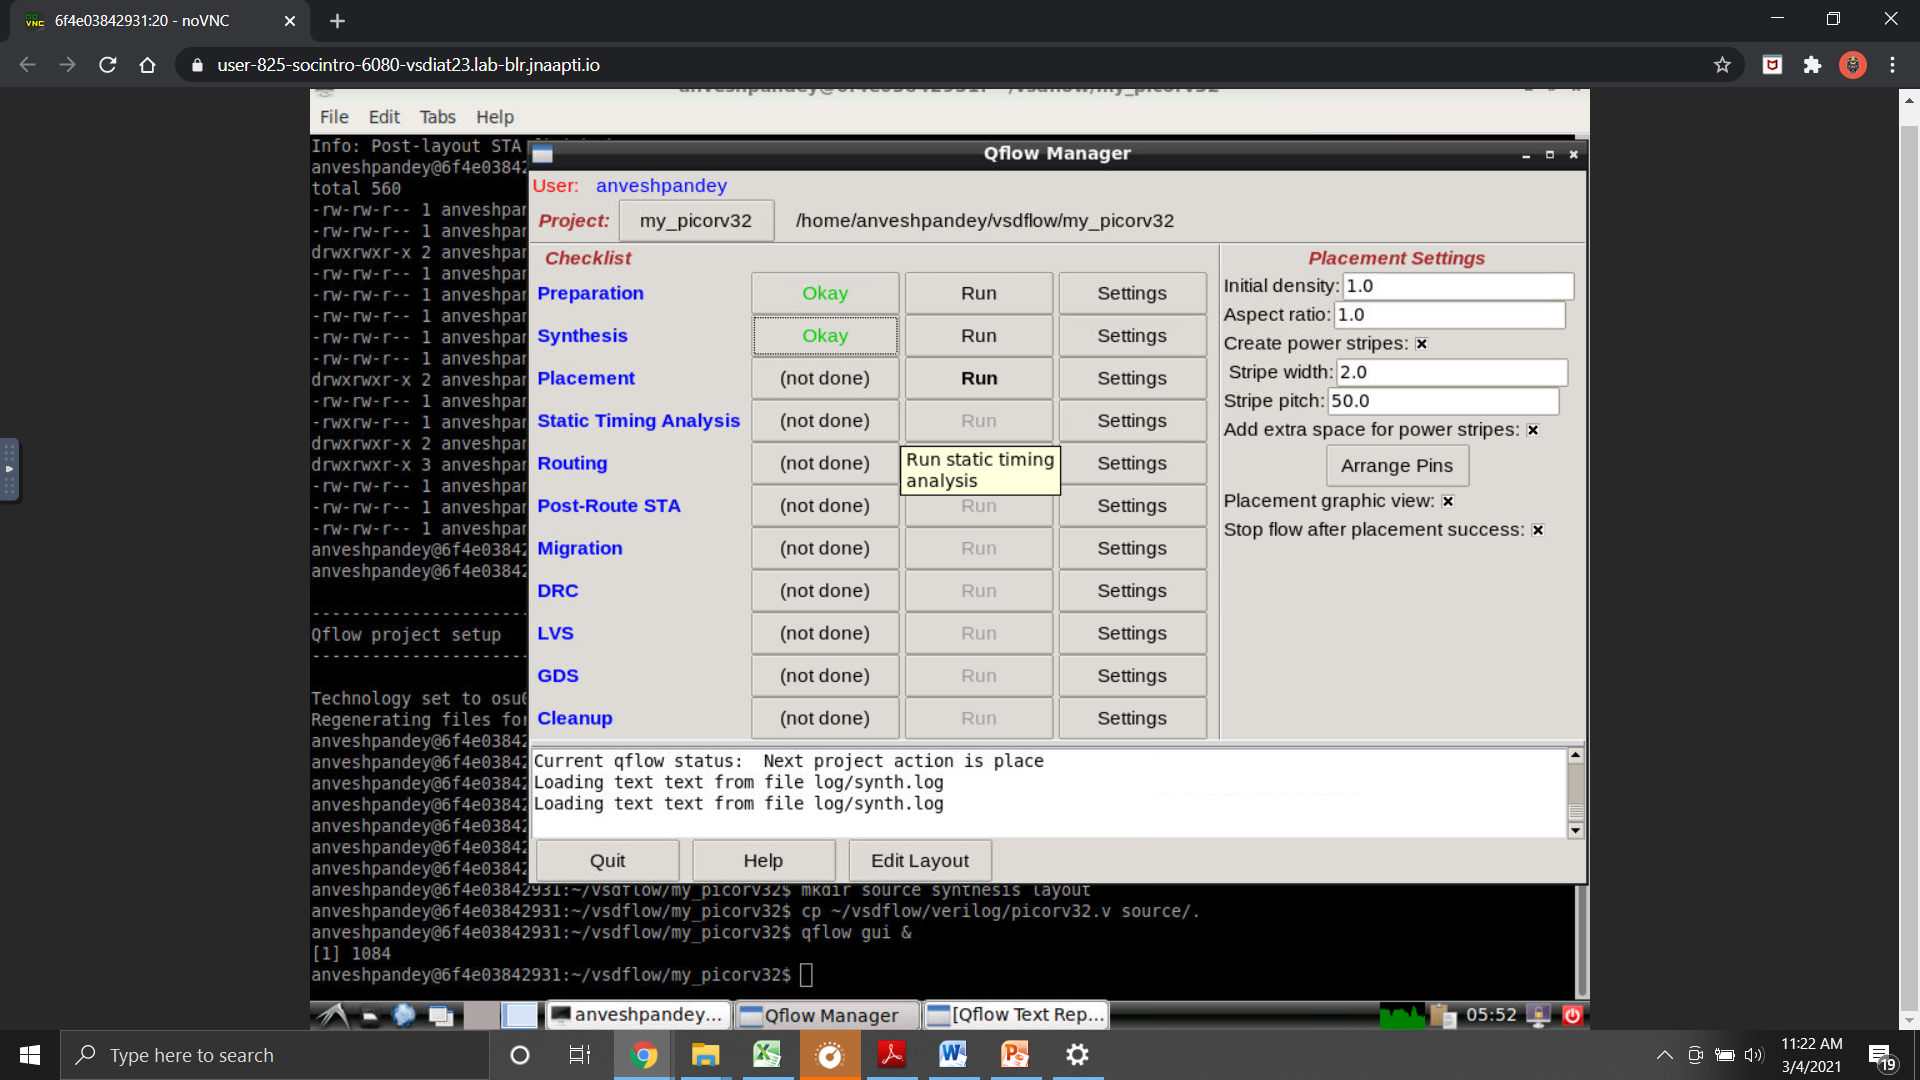1920x1080 pixels.
Task: Click the Qflow Manager title bar icon
Action: coord(541,154)
